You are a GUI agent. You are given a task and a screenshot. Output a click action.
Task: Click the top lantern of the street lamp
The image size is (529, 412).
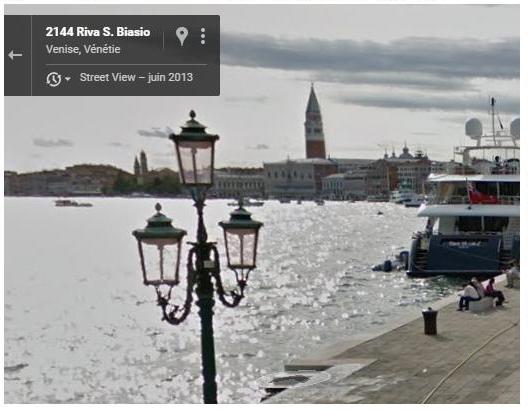[195, 150]
